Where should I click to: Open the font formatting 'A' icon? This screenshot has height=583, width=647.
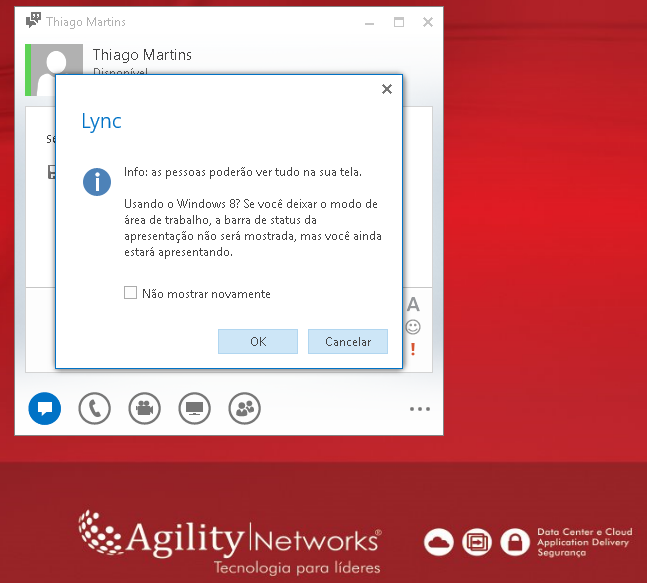(413, 305)
